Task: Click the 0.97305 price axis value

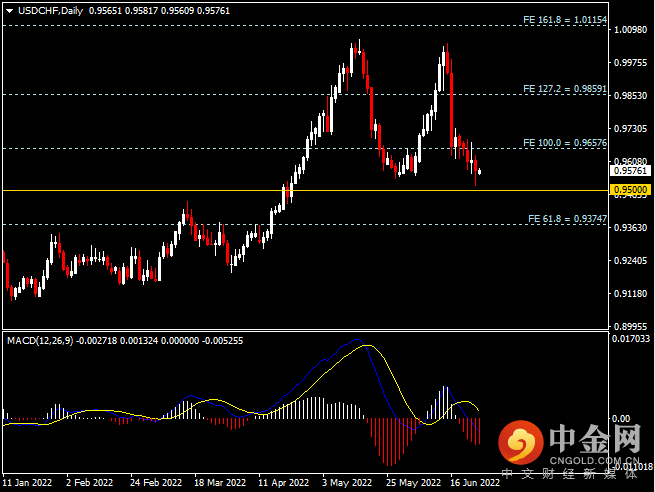Action: 630,129
